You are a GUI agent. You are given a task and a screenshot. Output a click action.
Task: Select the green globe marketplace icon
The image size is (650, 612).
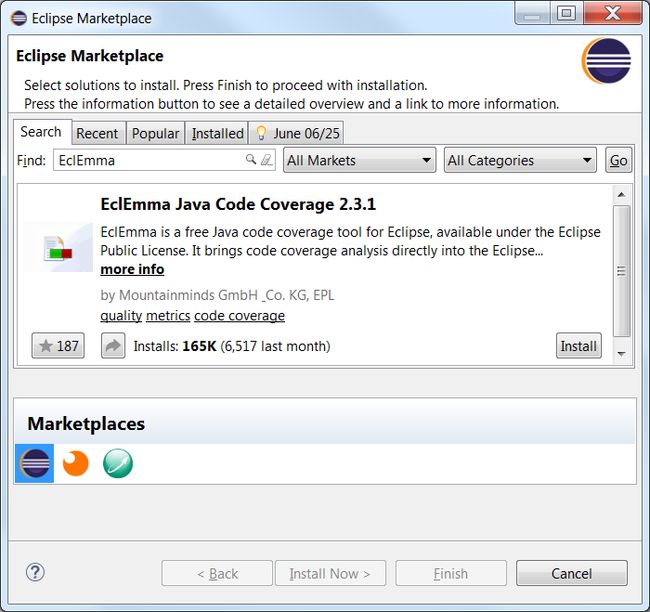tap(118, 463)
